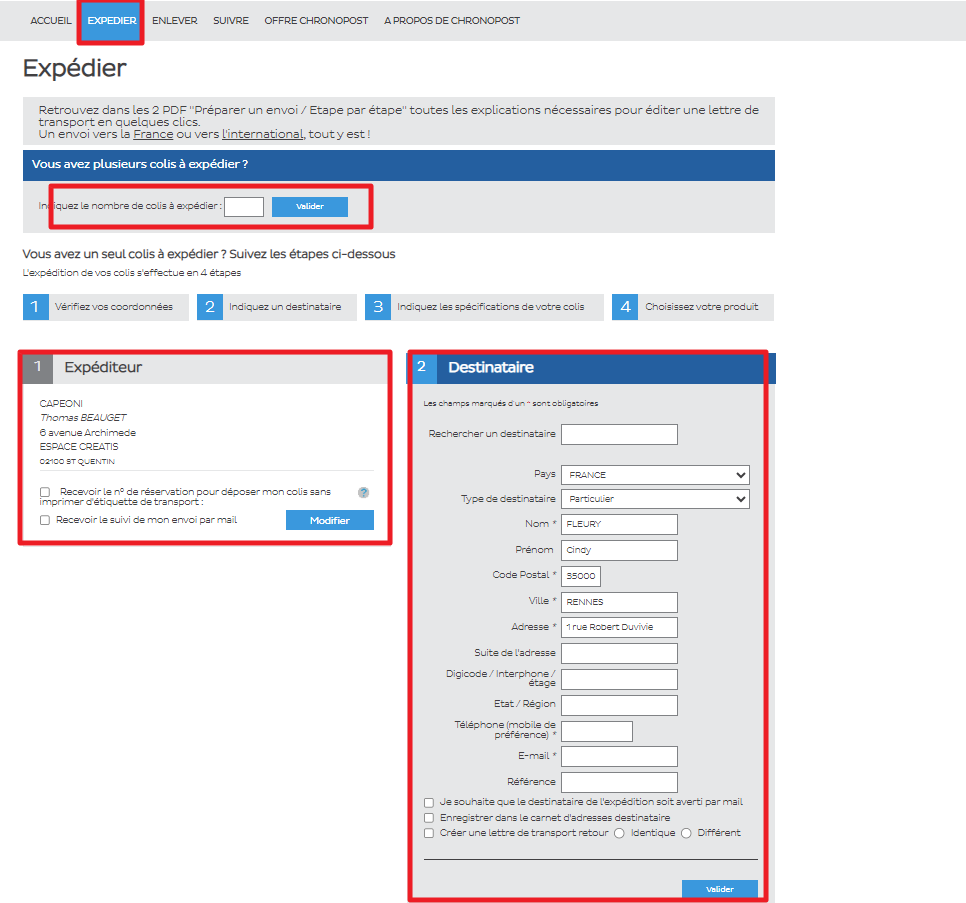
Task: Open the Pays dropdown showing FRANCE
Action: coord(656,475)
